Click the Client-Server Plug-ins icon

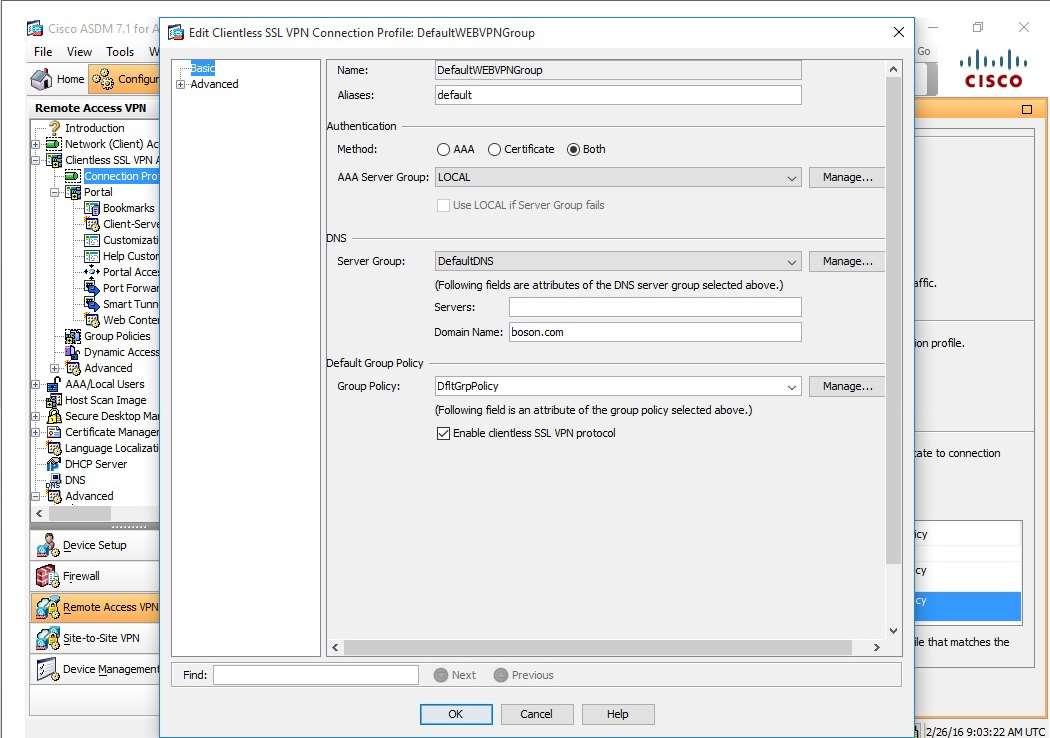pos(92,224)
